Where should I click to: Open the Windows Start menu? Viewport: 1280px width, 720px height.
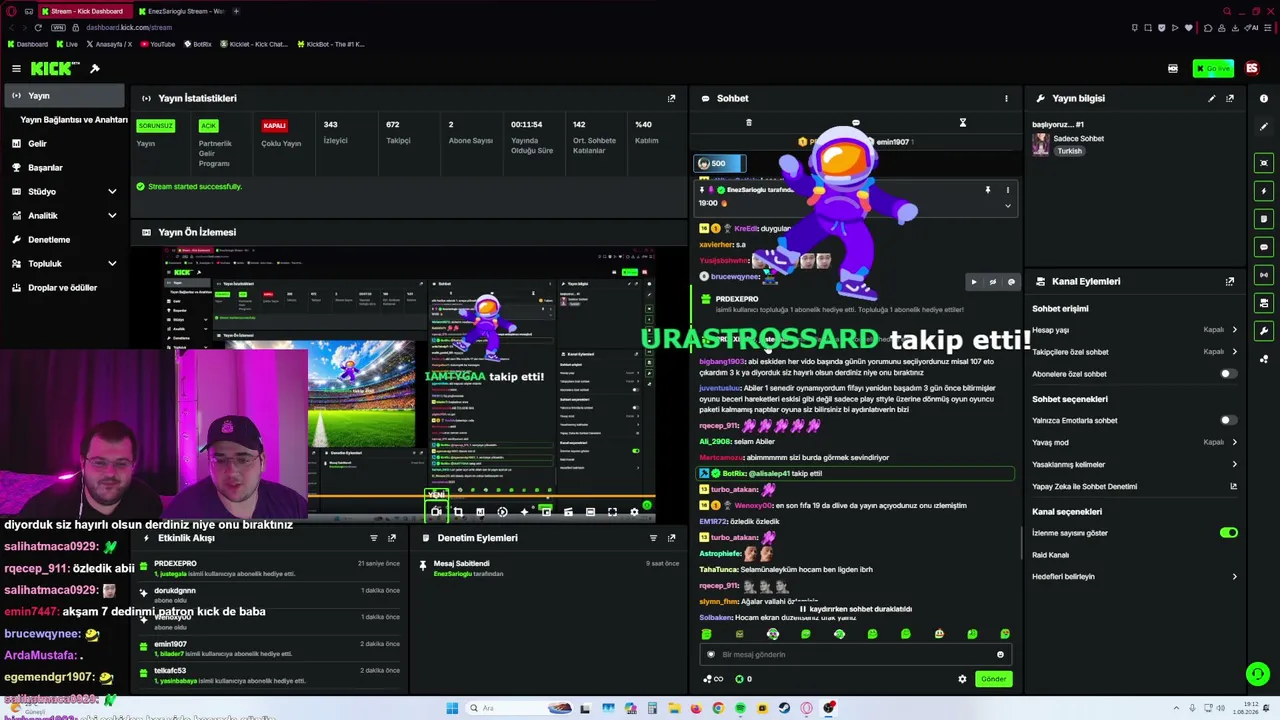pyautogui.click(x=452, y=709)
